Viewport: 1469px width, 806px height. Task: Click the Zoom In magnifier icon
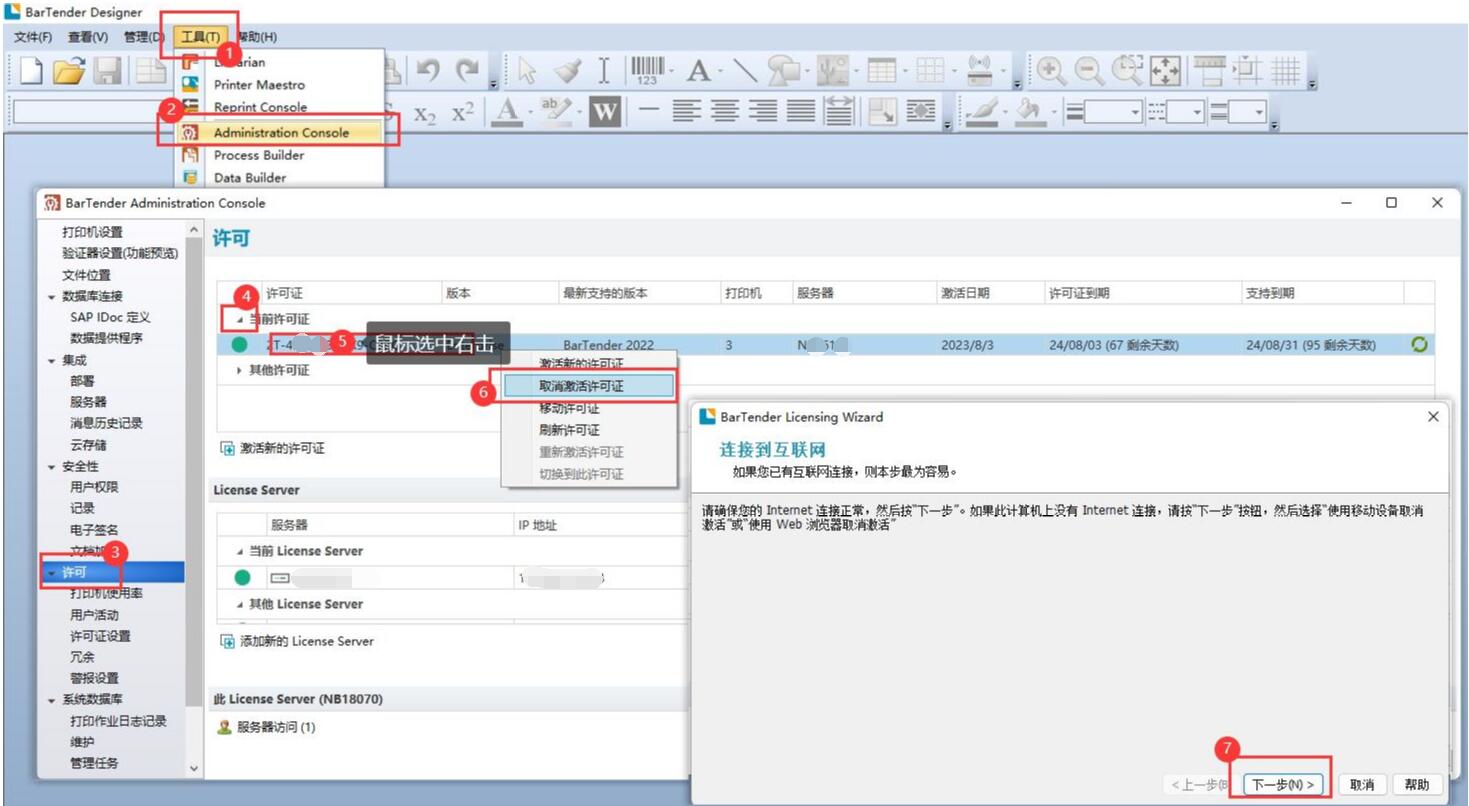1050,70
